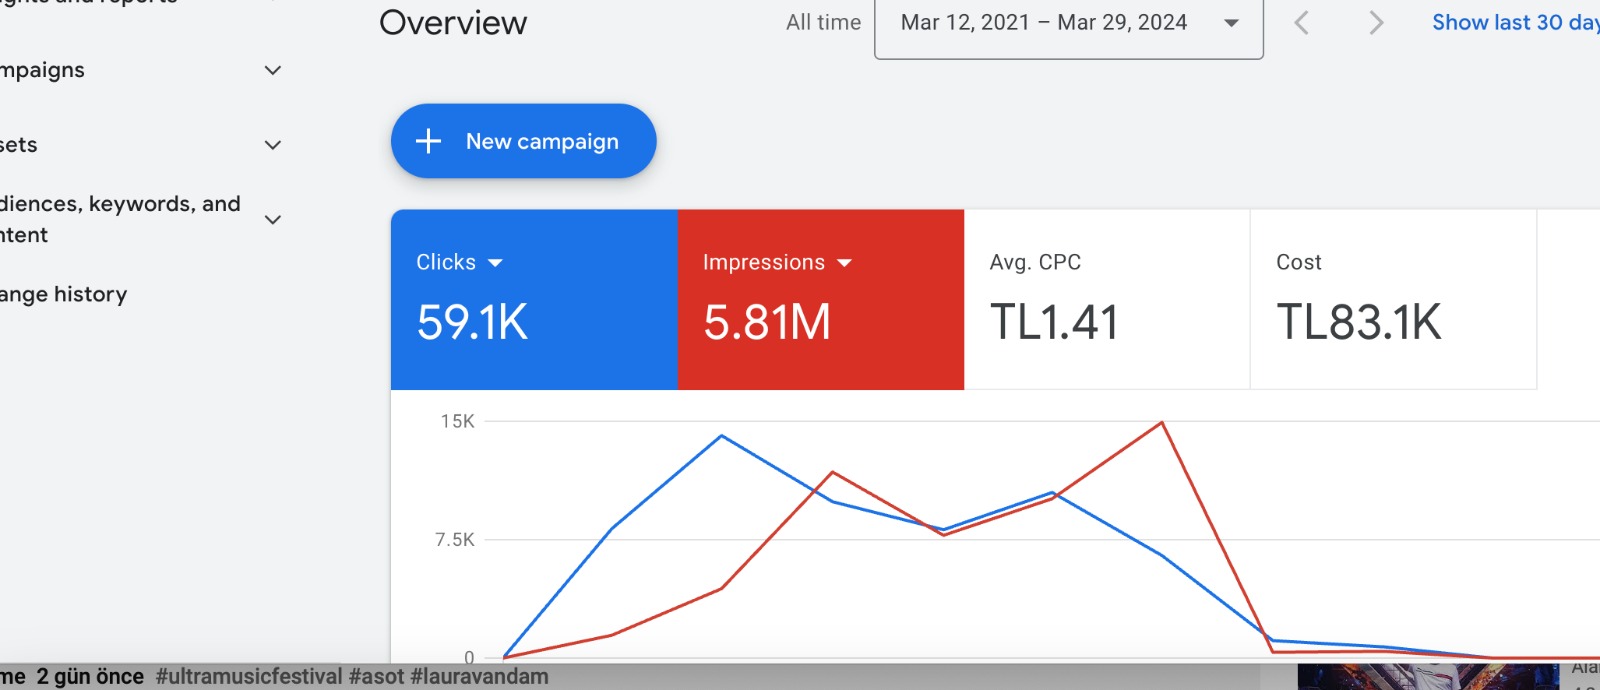Go to next date period arrow

coord(1376,23)
